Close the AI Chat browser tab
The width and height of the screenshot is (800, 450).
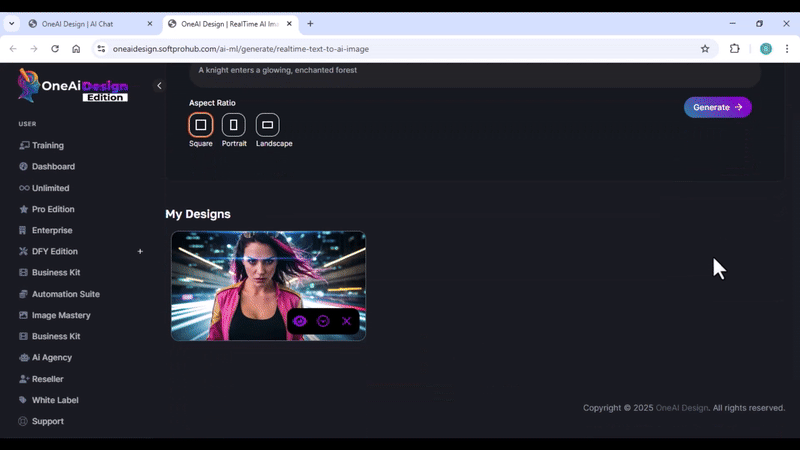click(x=149, y=24)
